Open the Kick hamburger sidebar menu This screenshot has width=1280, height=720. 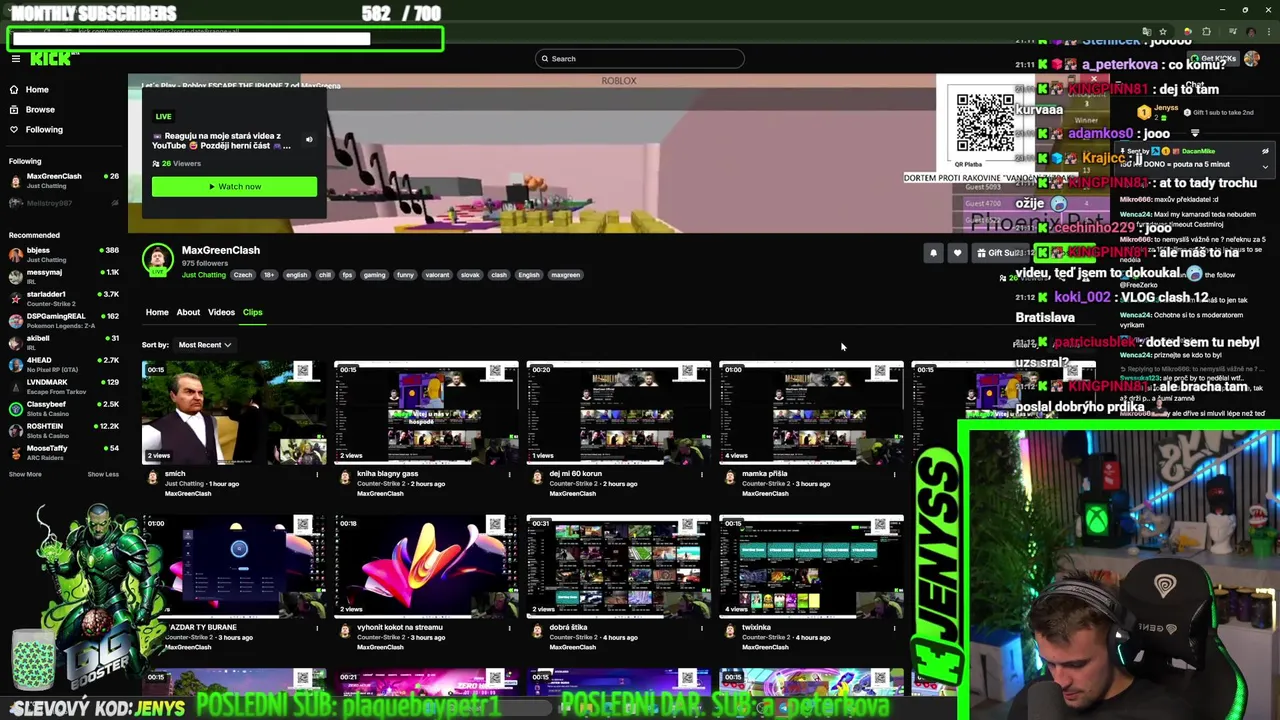[x=16, y=59]
